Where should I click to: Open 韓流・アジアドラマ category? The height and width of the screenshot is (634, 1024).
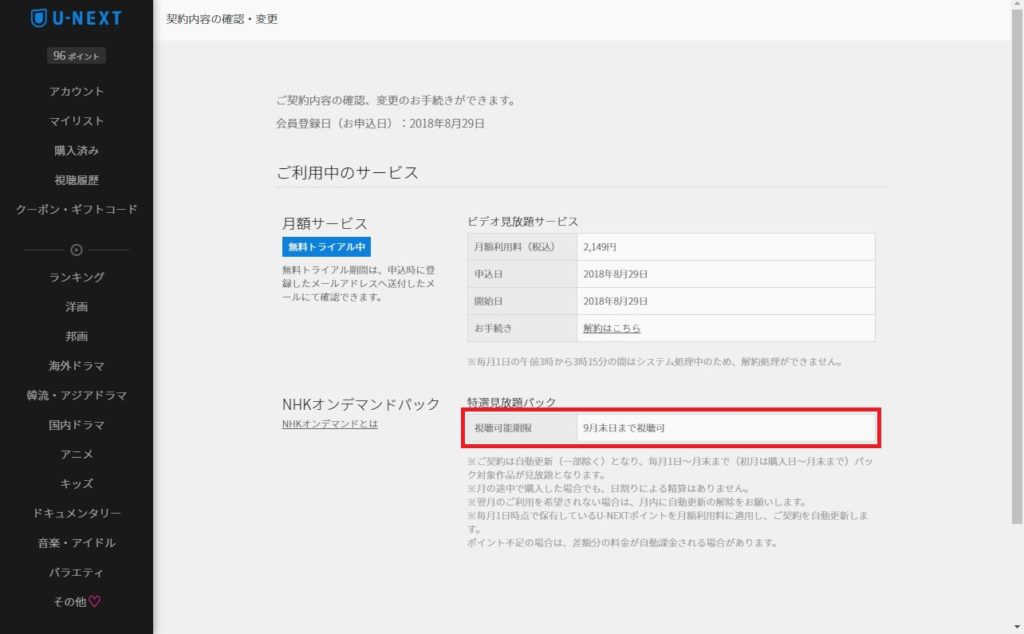click(76, 395)
